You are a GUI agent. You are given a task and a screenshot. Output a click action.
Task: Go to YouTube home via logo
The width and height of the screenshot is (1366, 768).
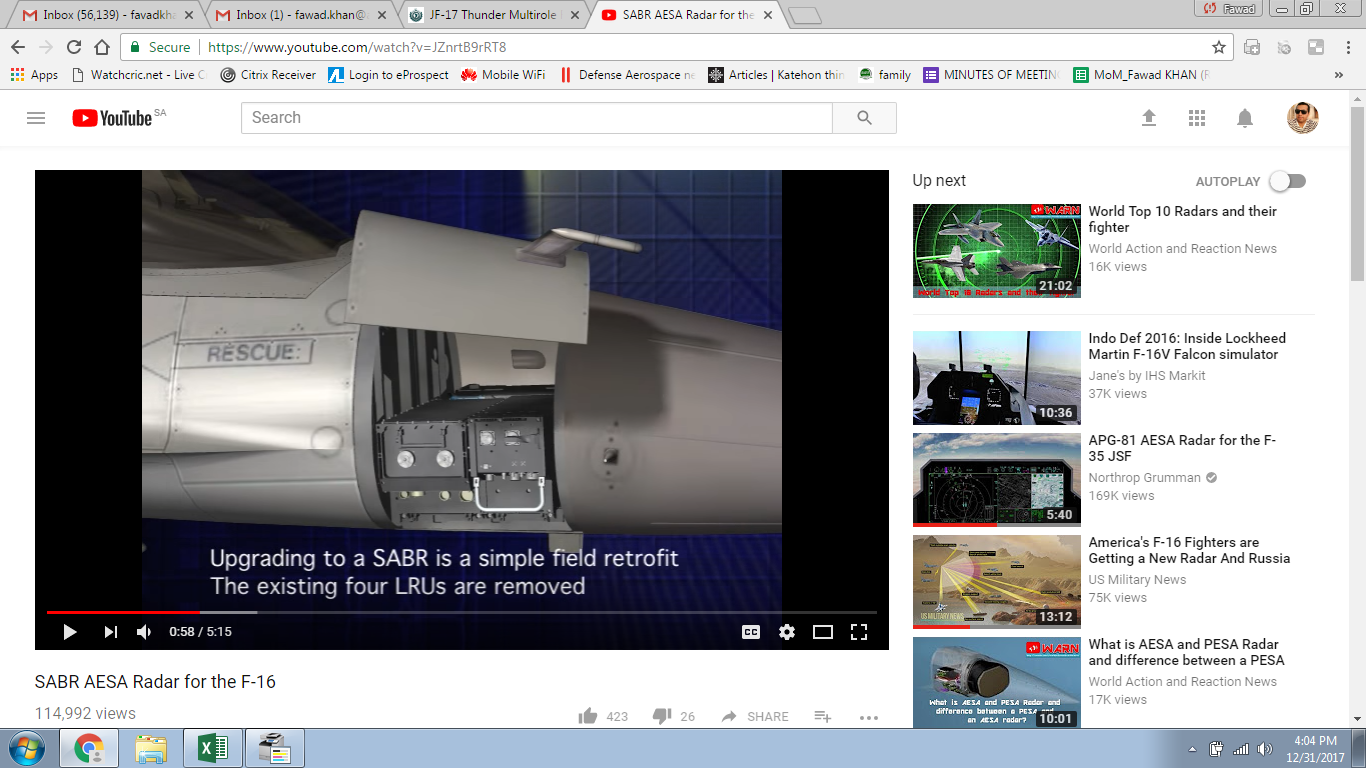point(112,118)
